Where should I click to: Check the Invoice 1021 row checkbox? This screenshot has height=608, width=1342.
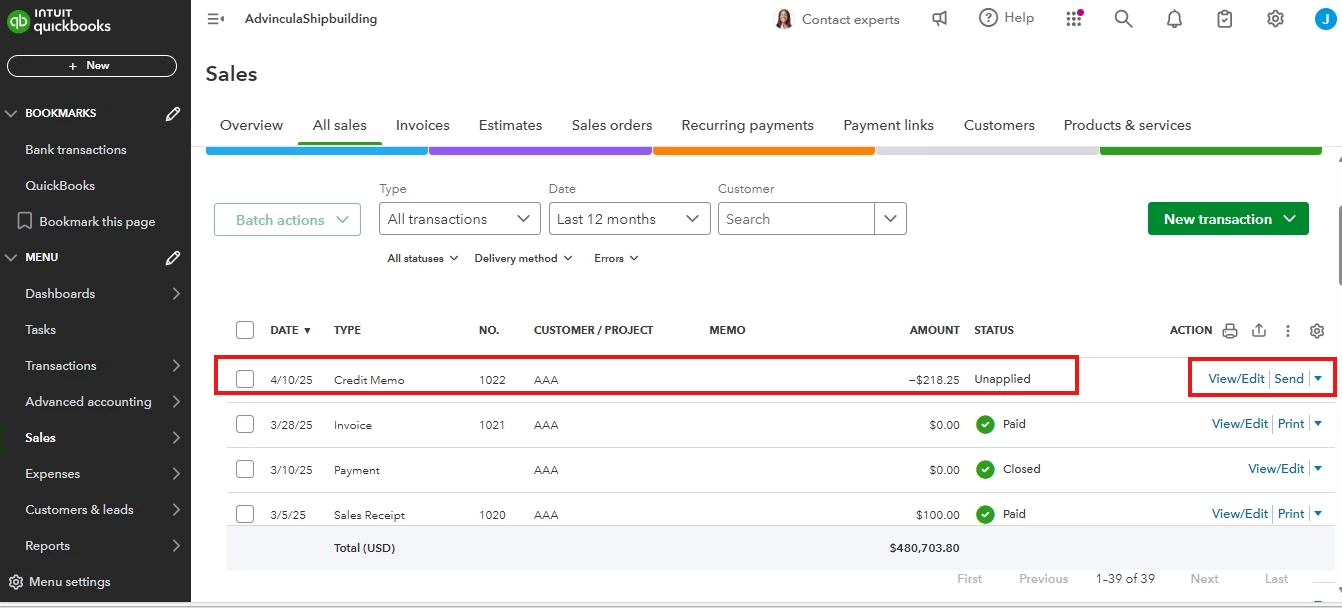tap(245, 424)
